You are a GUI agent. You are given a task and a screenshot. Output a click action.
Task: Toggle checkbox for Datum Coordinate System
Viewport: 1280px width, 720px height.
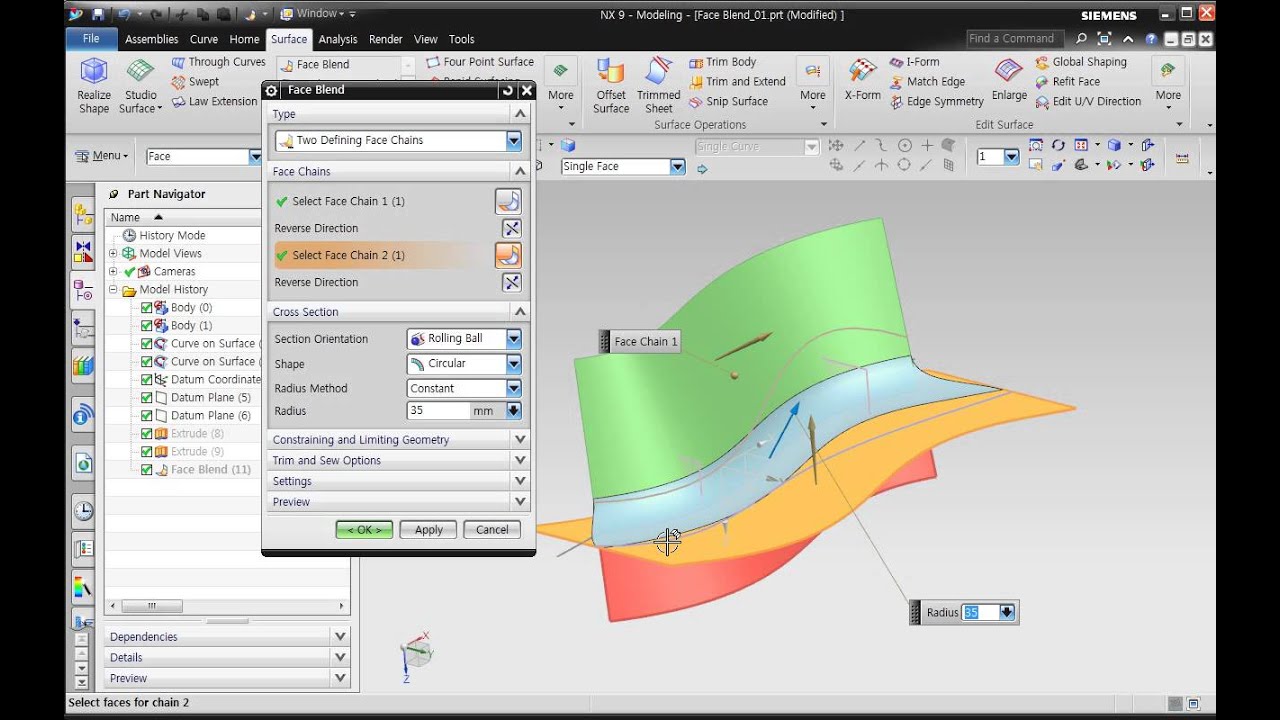pyautogui.click(x=147, y=380)
